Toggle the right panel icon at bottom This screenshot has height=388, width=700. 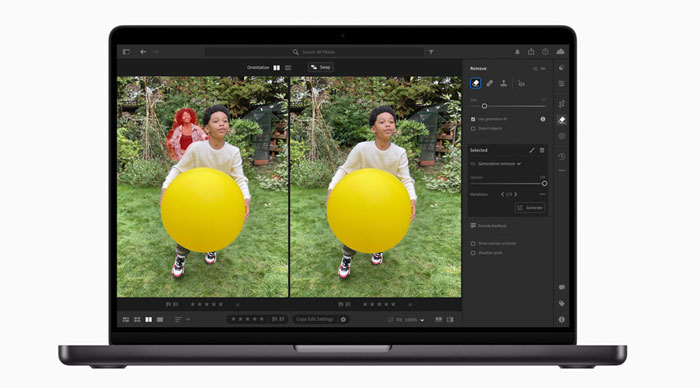[x=450, y=320]
